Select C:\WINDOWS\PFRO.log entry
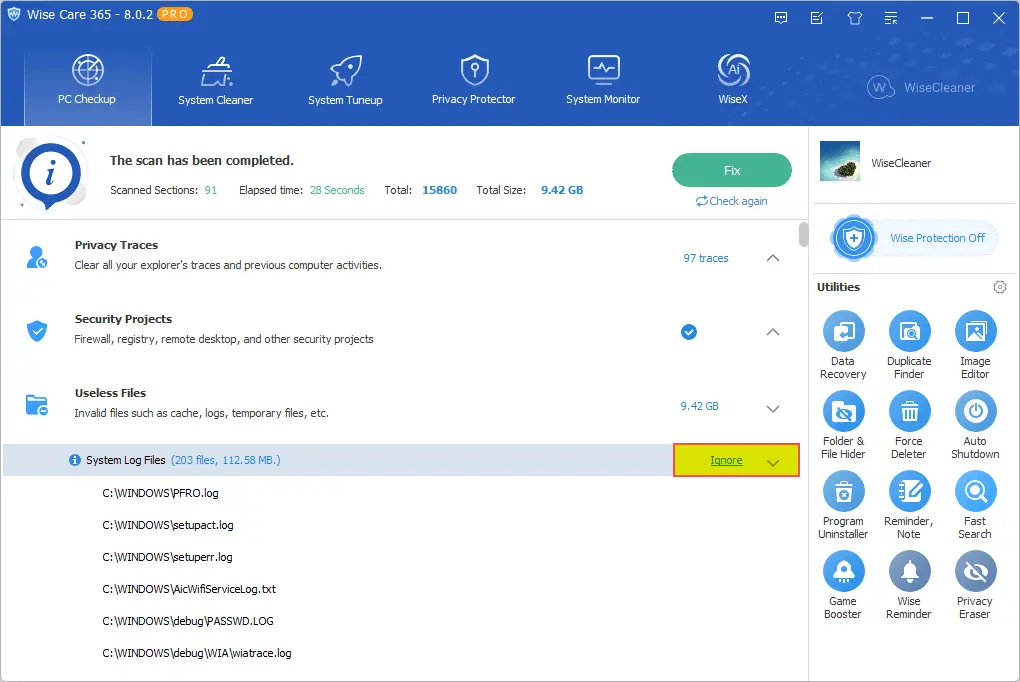The image size is (1020, 682). 160,493
